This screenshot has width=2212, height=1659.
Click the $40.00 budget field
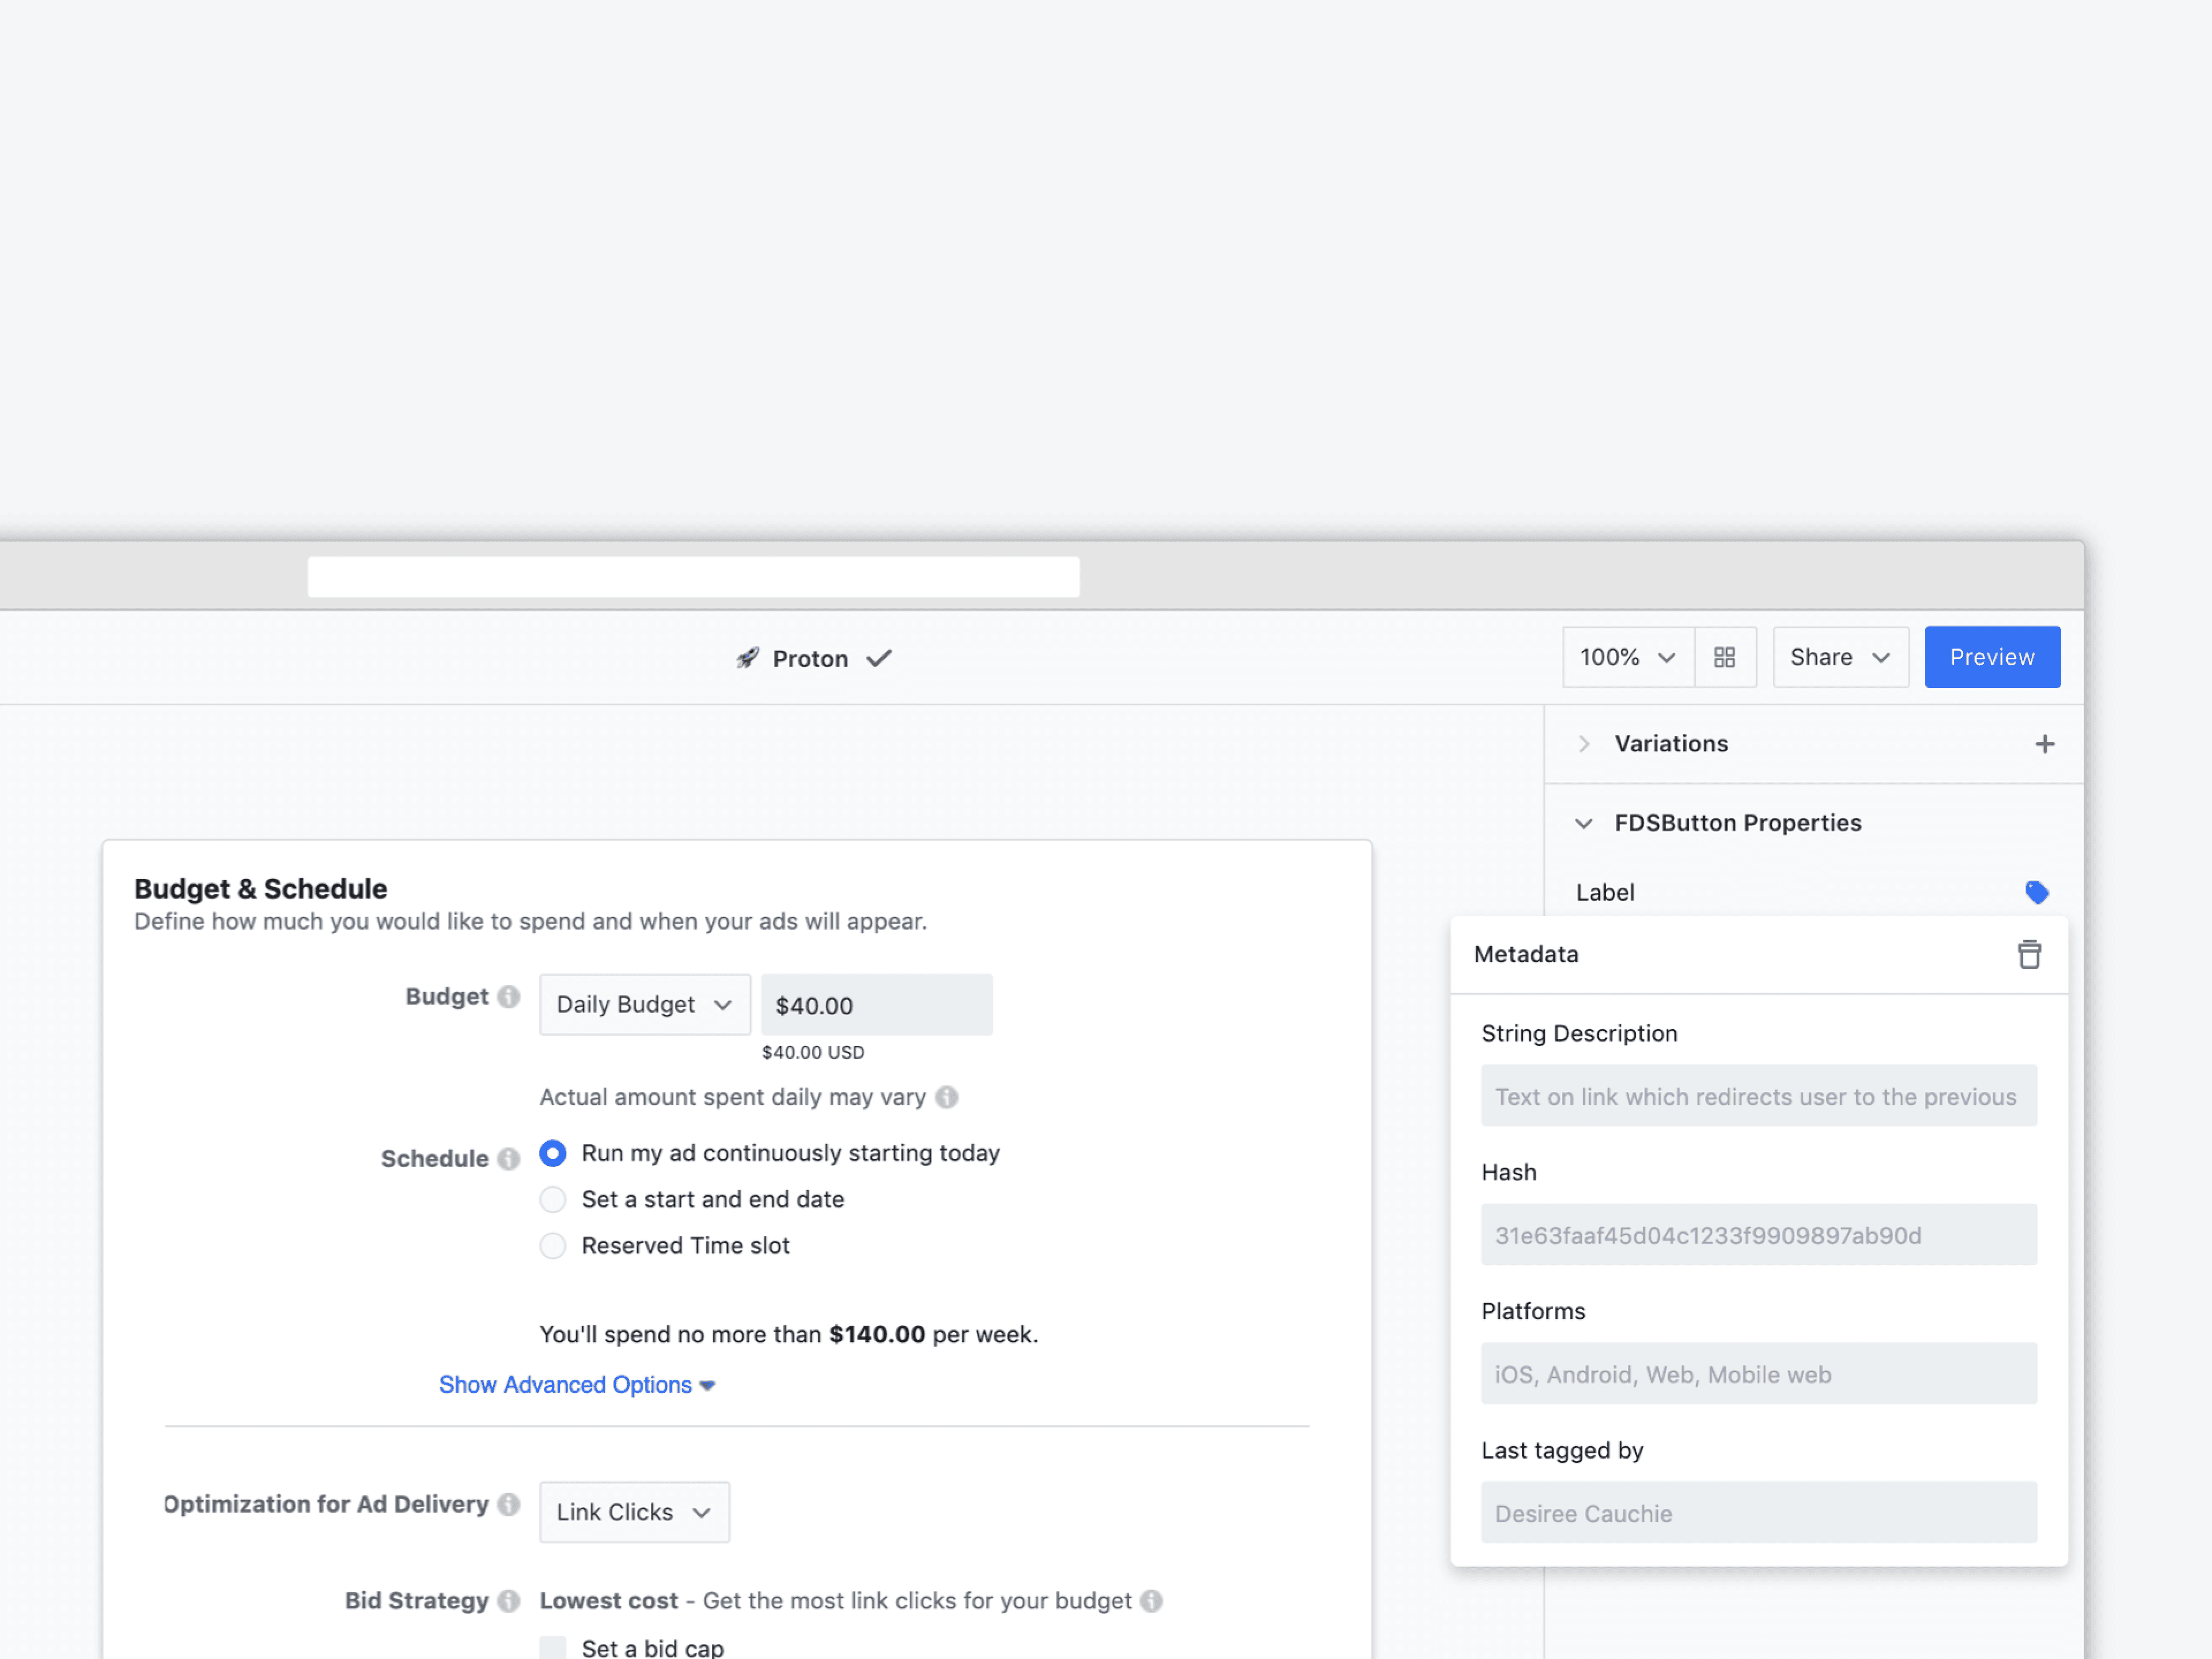[x=877, y=1004]
